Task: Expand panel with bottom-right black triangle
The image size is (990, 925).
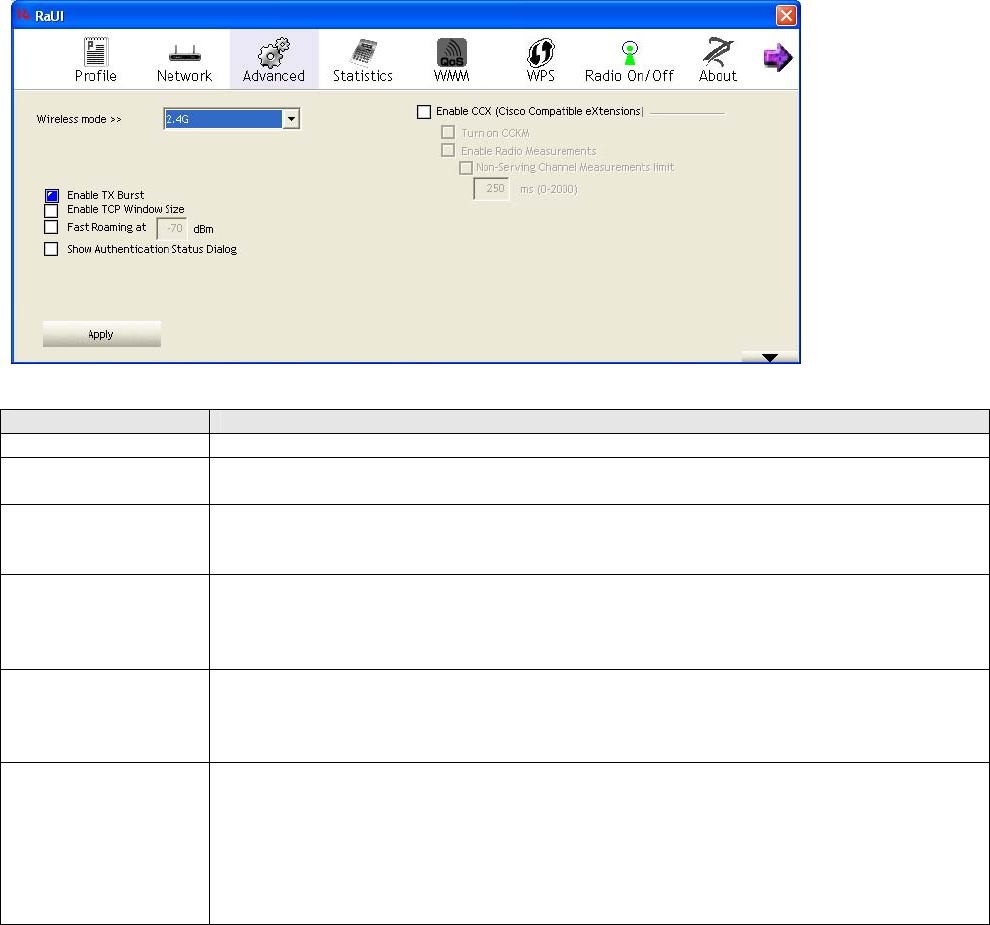Action: [x=769, y=357]
